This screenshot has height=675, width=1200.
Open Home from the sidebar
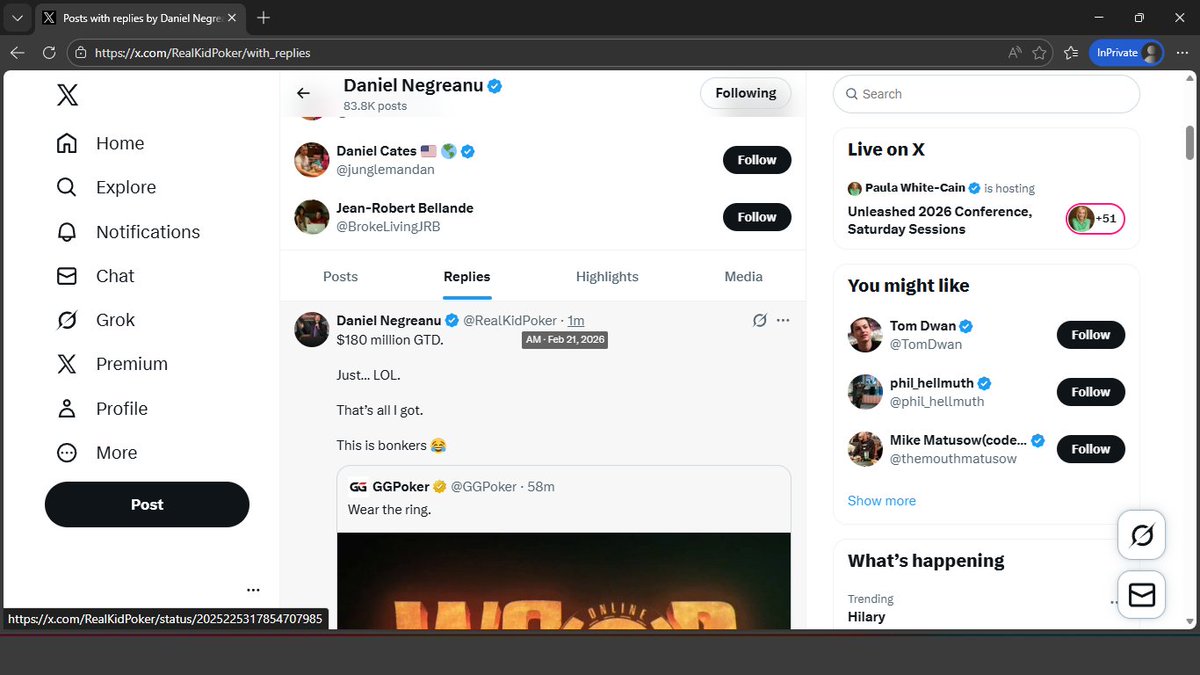(100, 143)
